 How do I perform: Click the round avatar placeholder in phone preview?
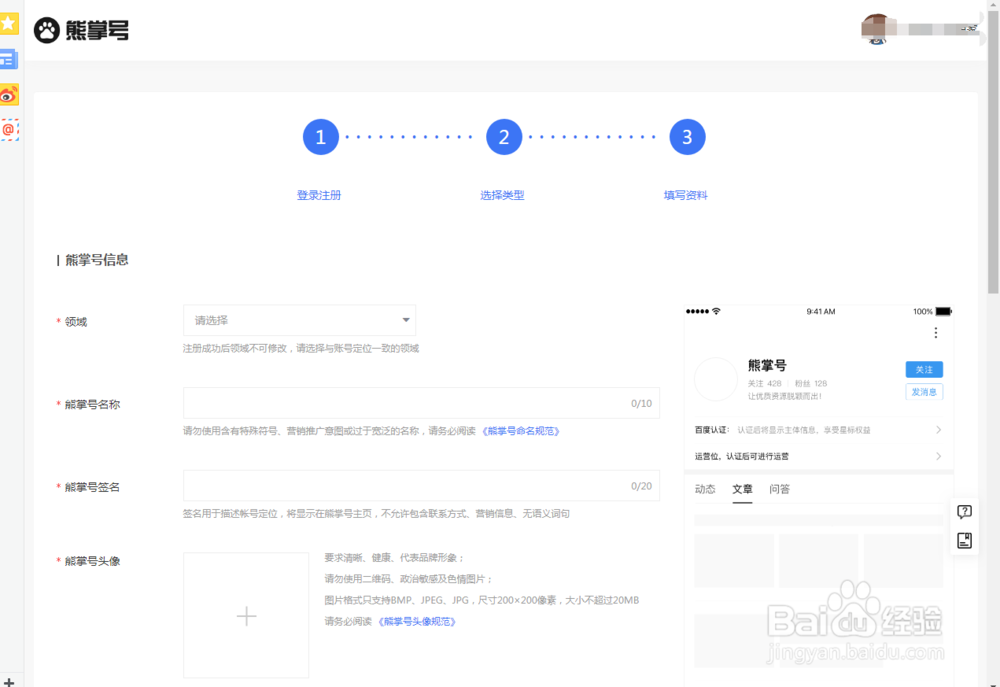pos(716,379)
